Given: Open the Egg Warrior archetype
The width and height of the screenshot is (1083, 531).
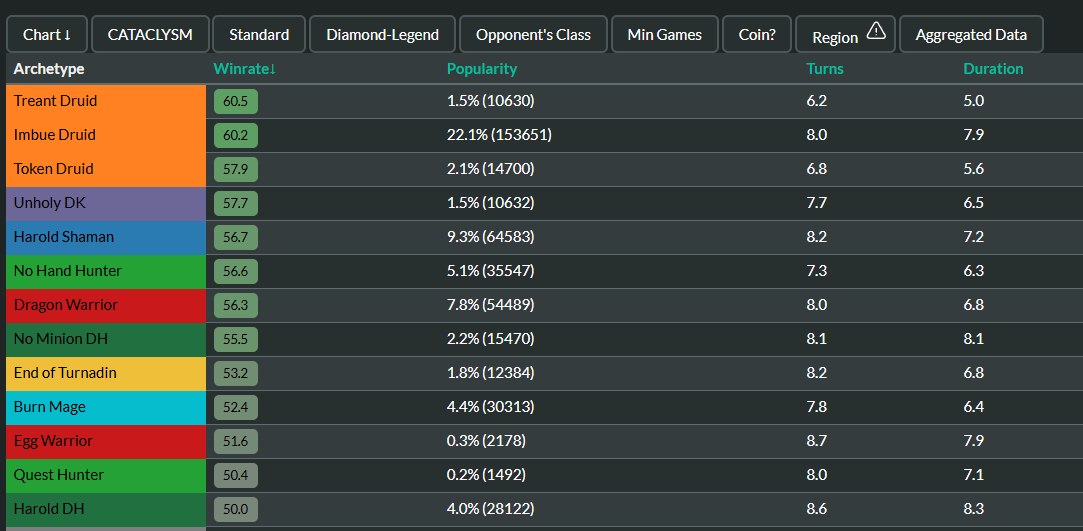Looking at the screenshot, I should click(x=106, y=441).
